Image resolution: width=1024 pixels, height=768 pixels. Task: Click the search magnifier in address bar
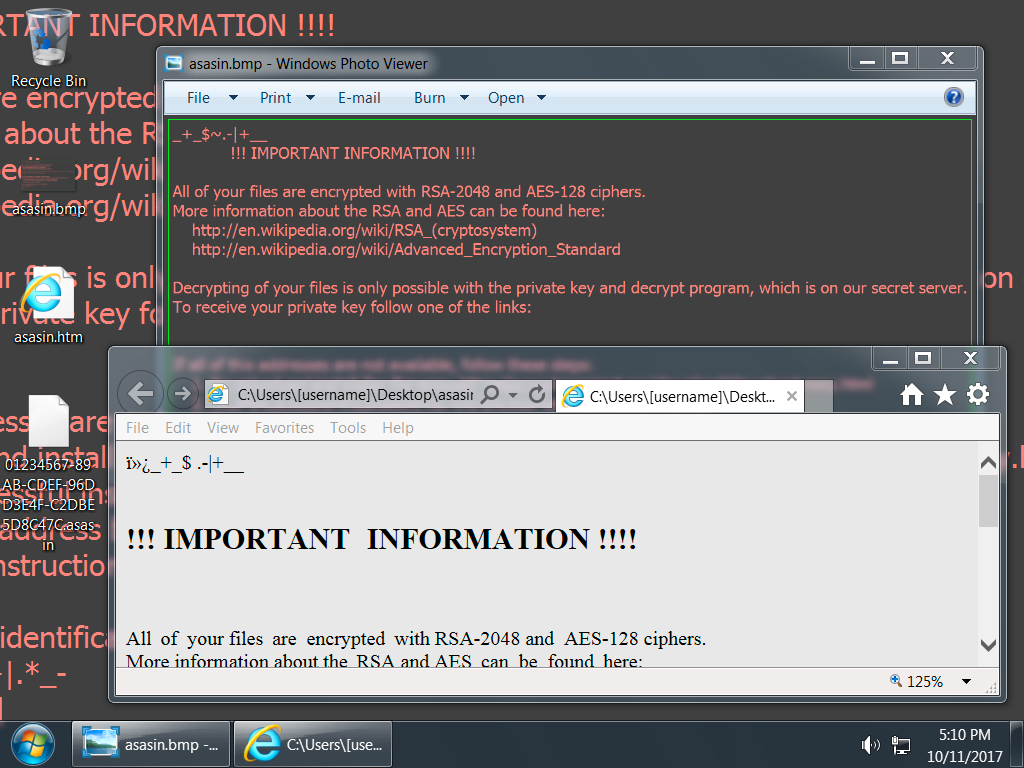pyautogui.click(x=490, y=394)
